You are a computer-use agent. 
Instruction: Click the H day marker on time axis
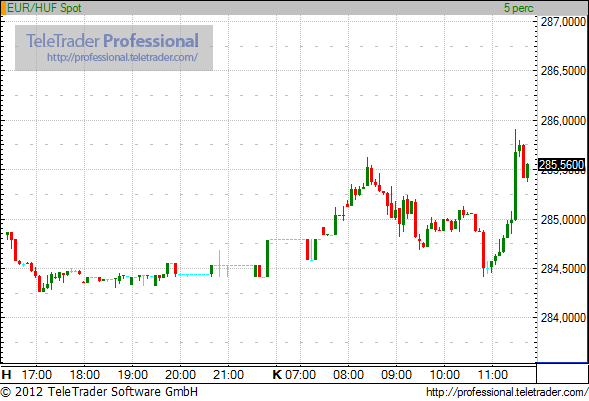pyautogui.click(x=6, y=374)
